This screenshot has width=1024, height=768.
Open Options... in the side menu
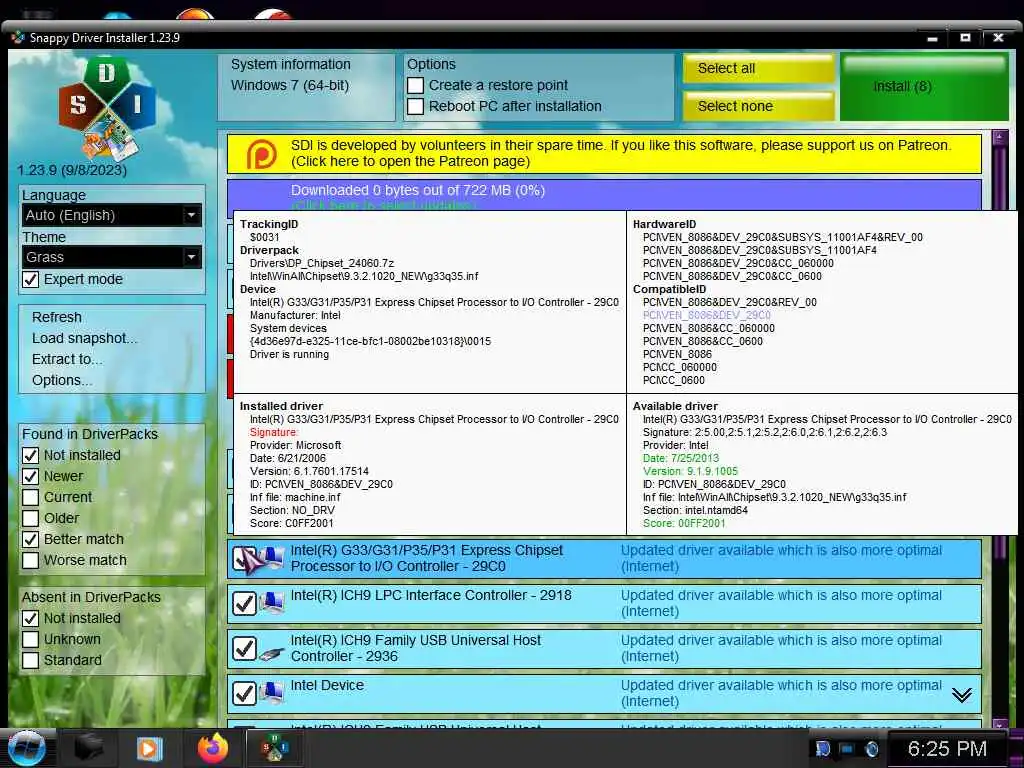coord(62,380)
